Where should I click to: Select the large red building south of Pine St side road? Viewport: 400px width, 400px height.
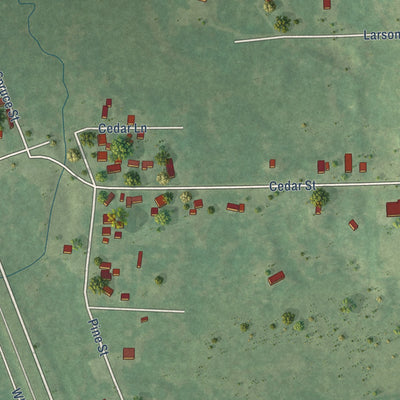pyautogui.click(x=129, y=354)
